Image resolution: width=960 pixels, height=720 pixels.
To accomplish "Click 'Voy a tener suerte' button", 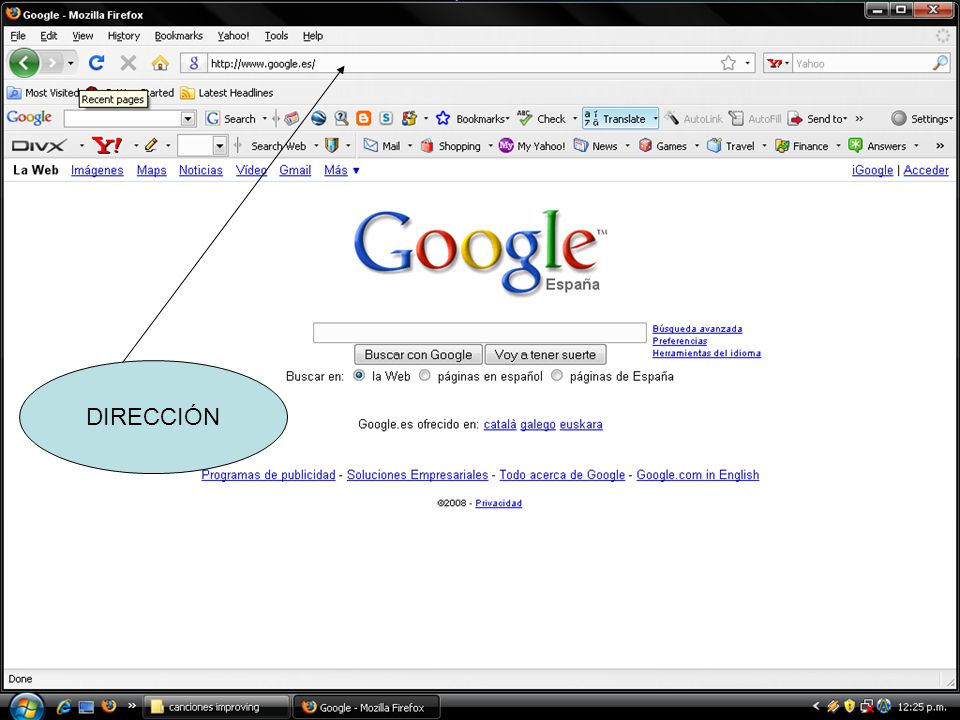I will (x=545, y=354).
